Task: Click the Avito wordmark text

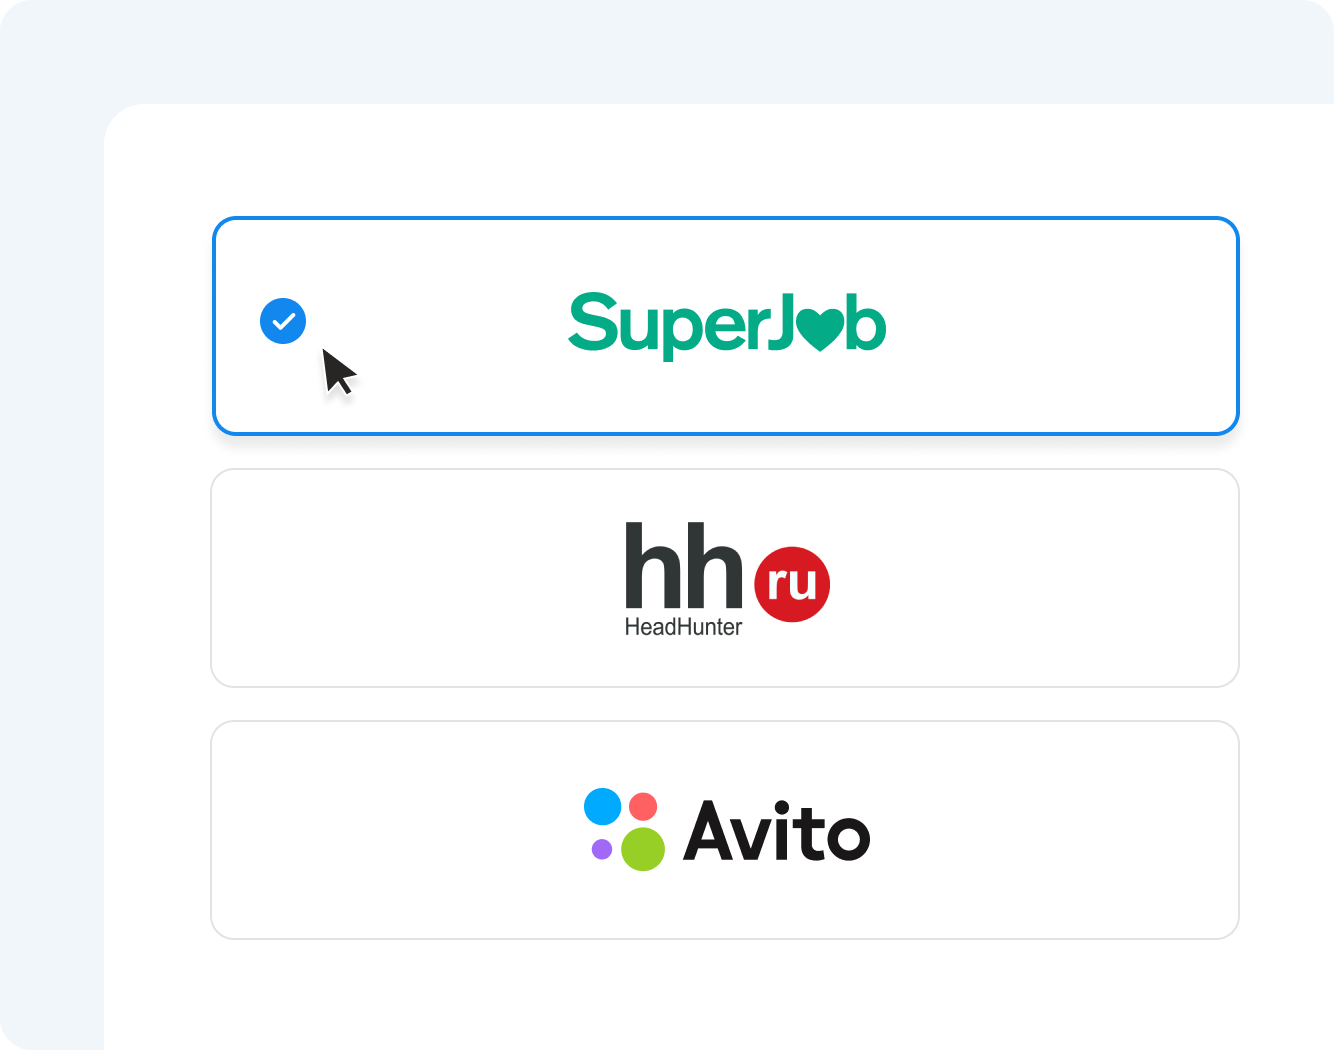Action: coord(777,830)
